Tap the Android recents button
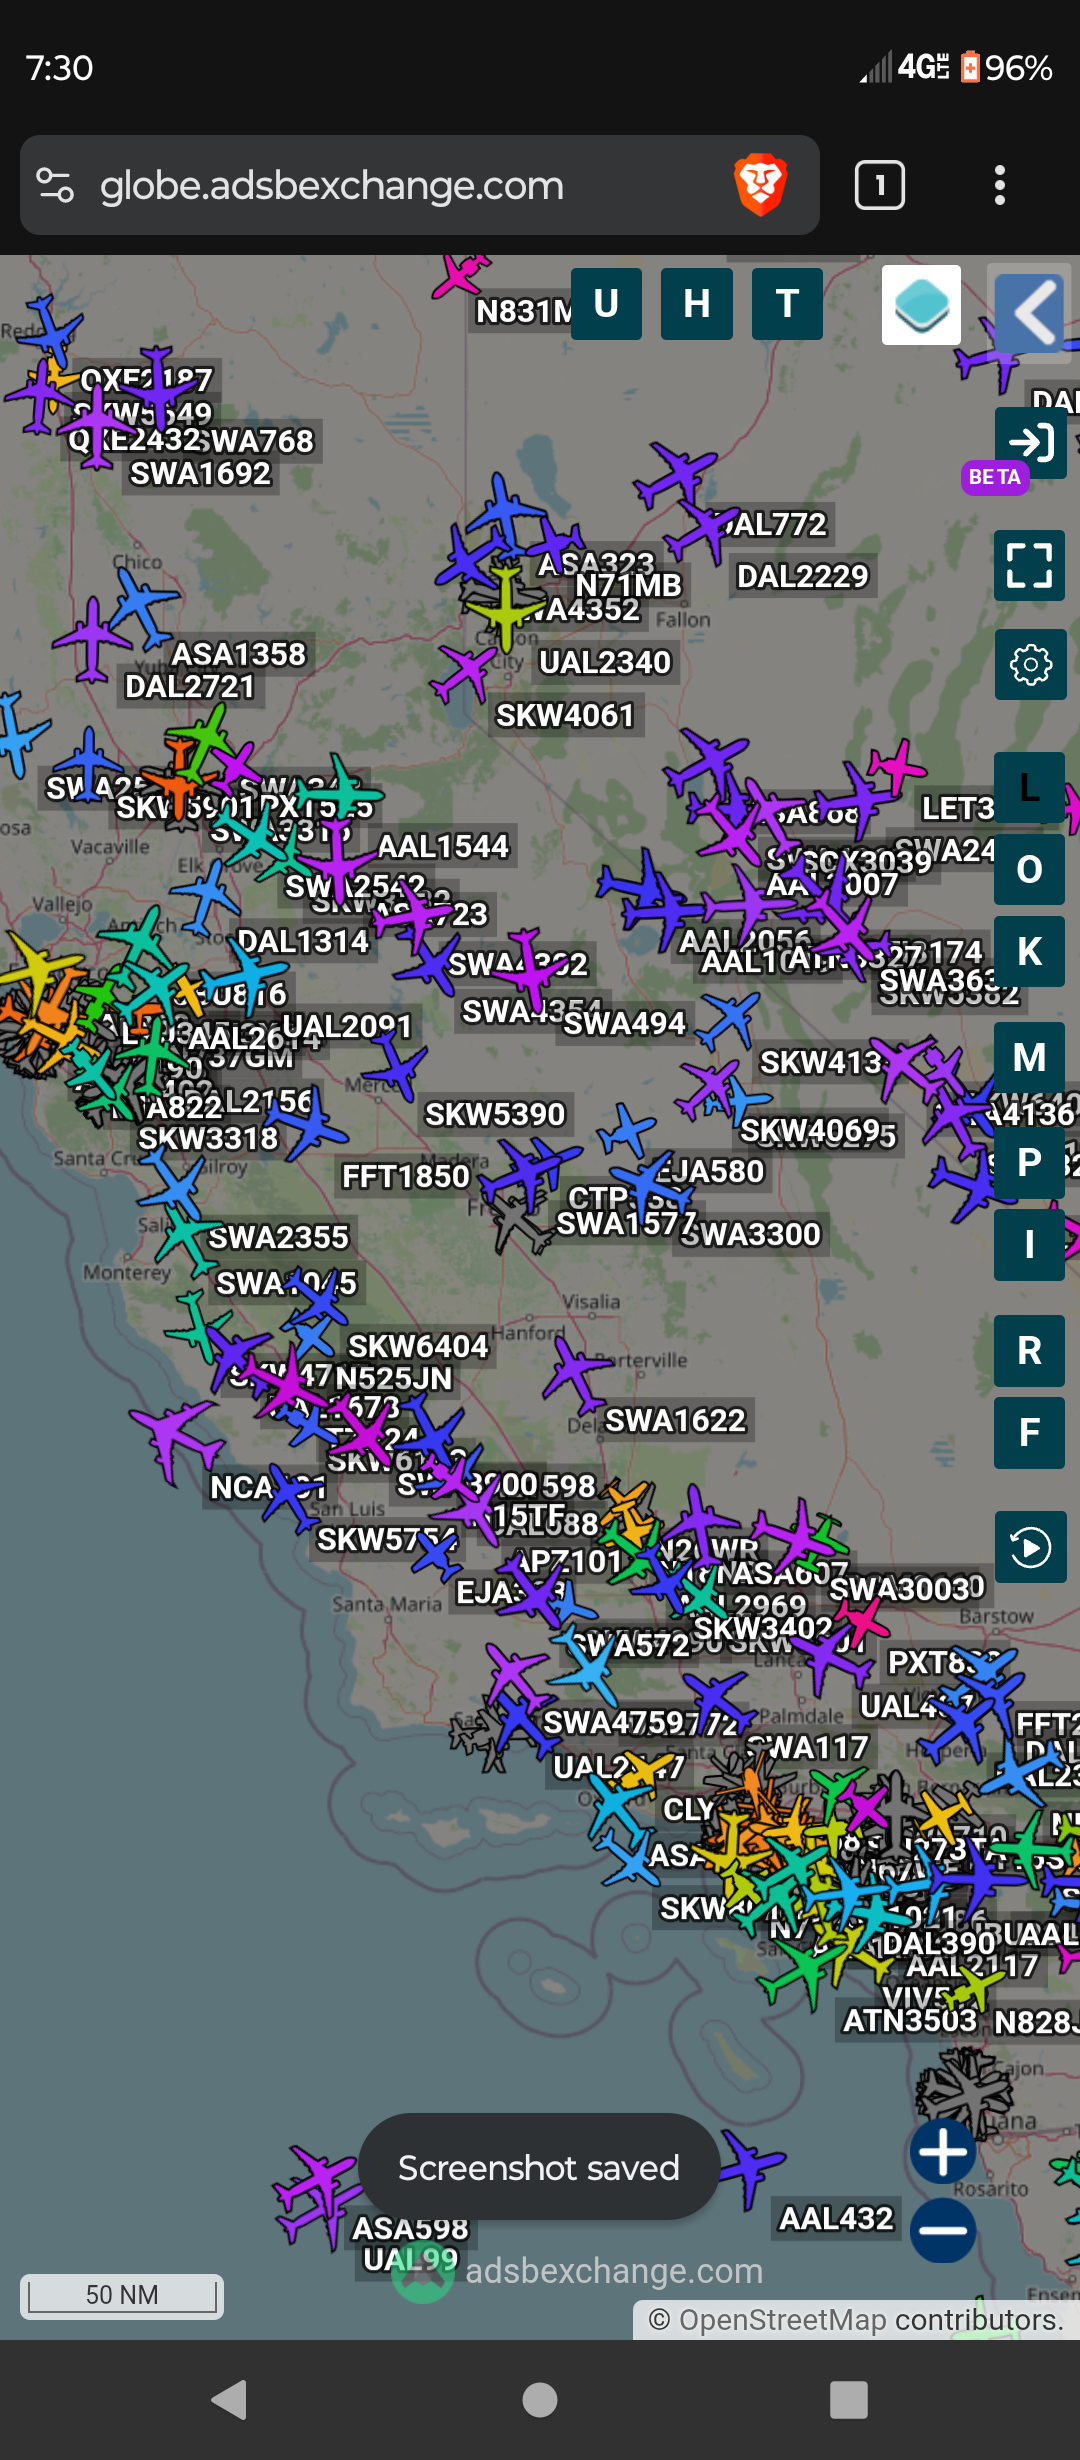The height and width of the screenshot is (2460, 1080). pos(849,2400)
